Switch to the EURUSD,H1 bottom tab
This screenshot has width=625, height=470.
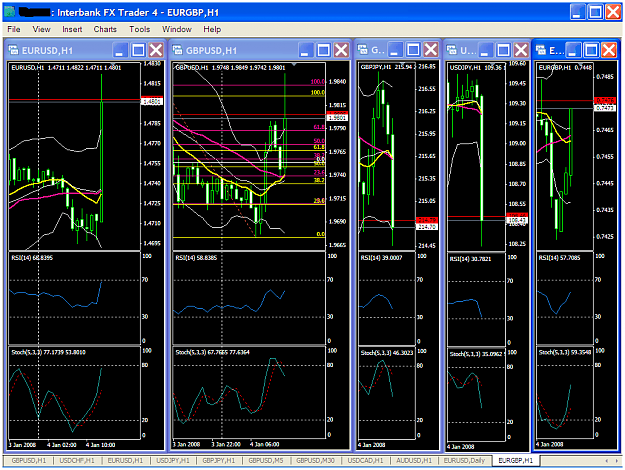pos(125,460)
